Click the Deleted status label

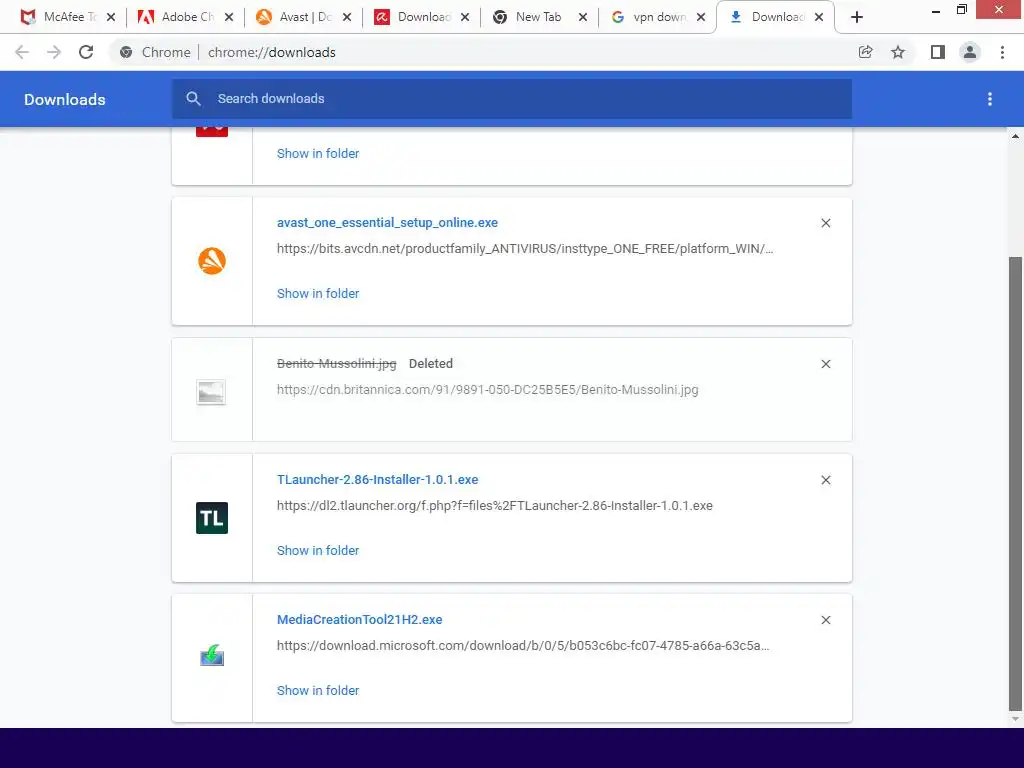click(431, 364)
